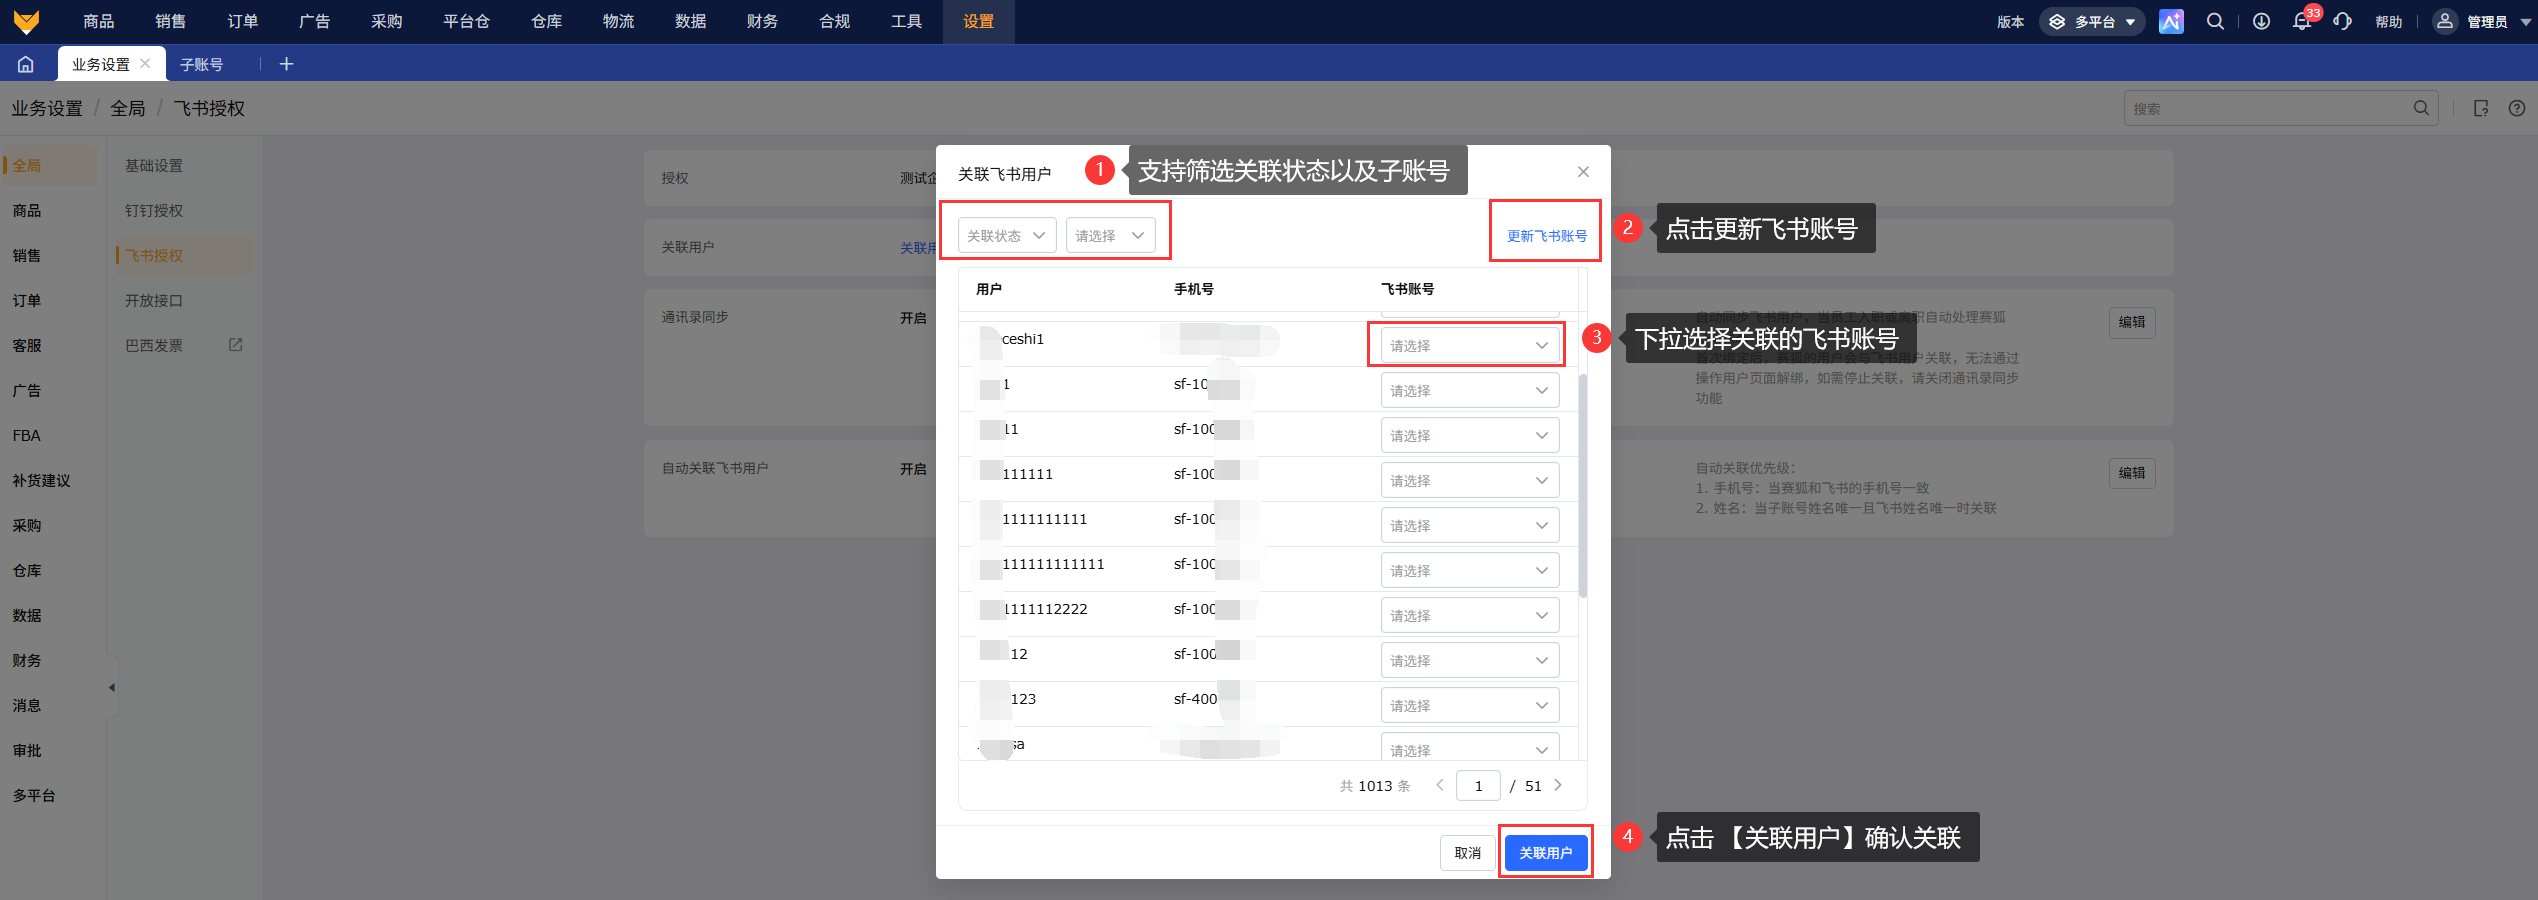The image size is (2538, 900).
Task: Open the 关联状态 filter dropdown
Action: [x=1007, y=235]
